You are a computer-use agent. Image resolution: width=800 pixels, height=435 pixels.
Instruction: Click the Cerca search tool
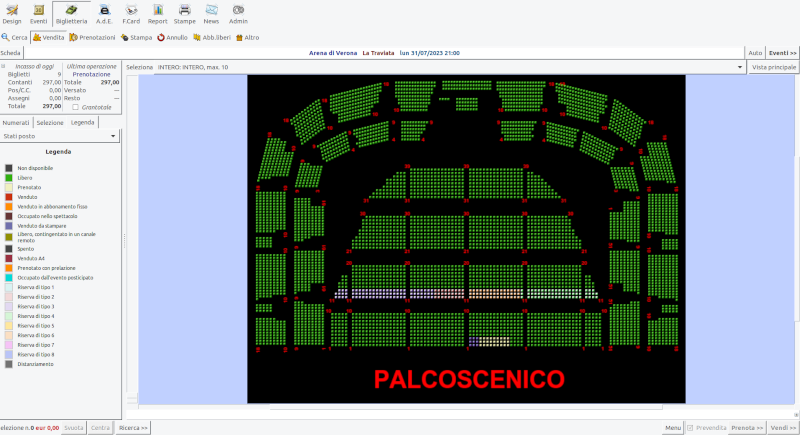(14, 37)
